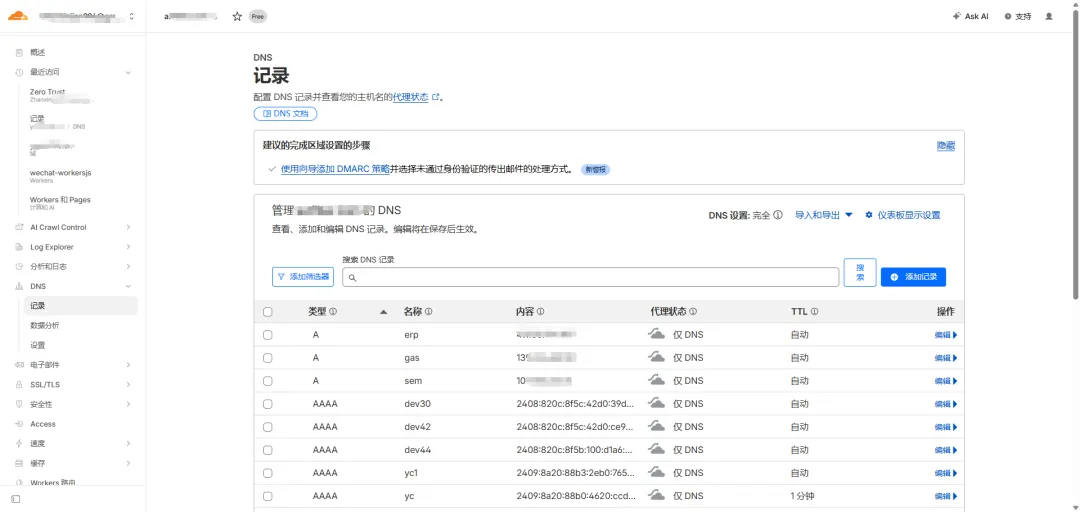Open wechat-workersjs recent item
Screen dimensions: 1080x512
tap(61, 173)
